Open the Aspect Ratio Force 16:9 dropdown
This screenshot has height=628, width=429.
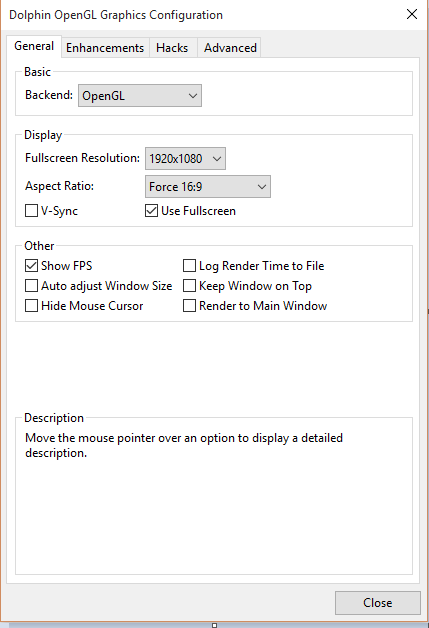[207, 187]
